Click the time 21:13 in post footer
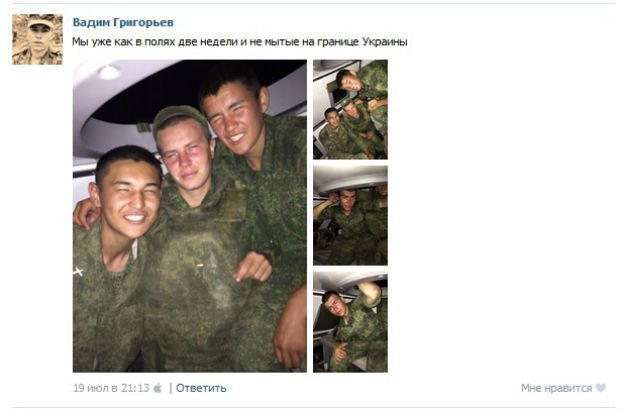This screenshot has width=620, height=410. (135, 388)
